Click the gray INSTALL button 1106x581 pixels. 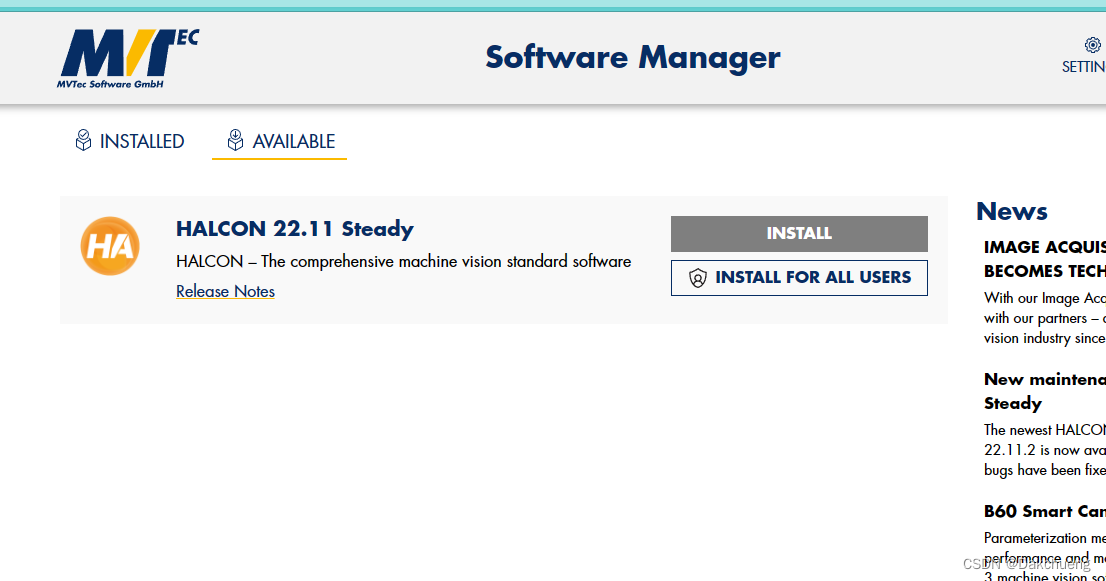coord(799,234)
